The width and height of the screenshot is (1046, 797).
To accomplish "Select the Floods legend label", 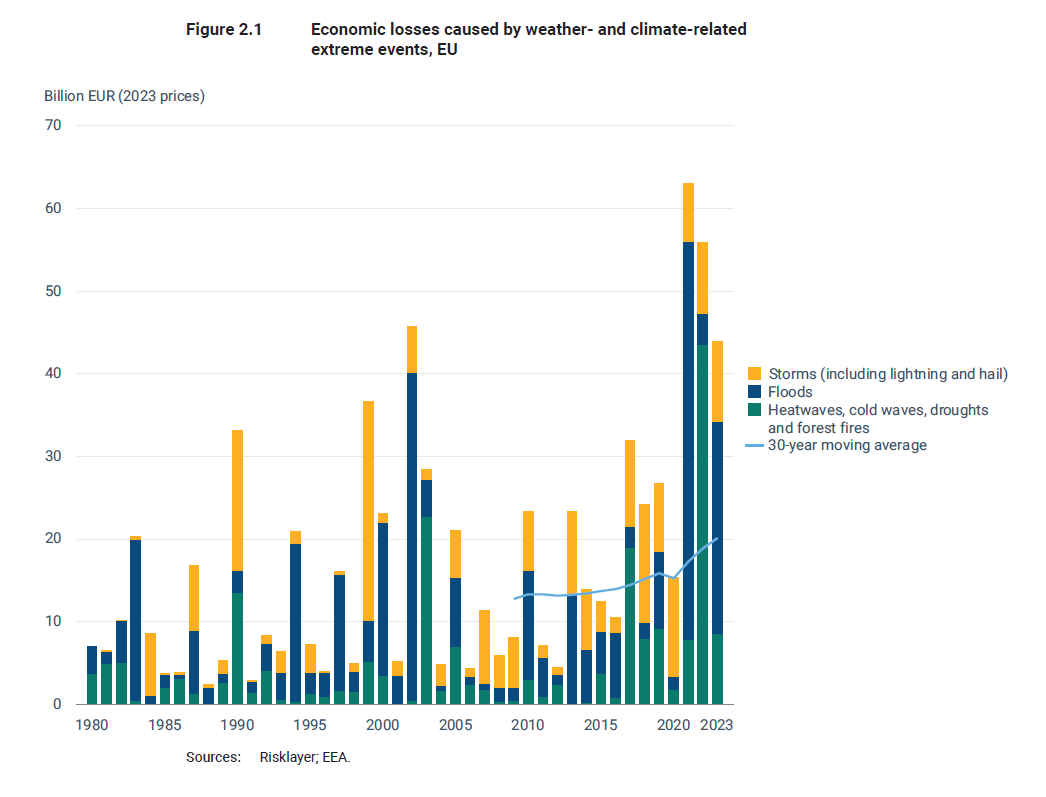I will click(x=790, y=392).
